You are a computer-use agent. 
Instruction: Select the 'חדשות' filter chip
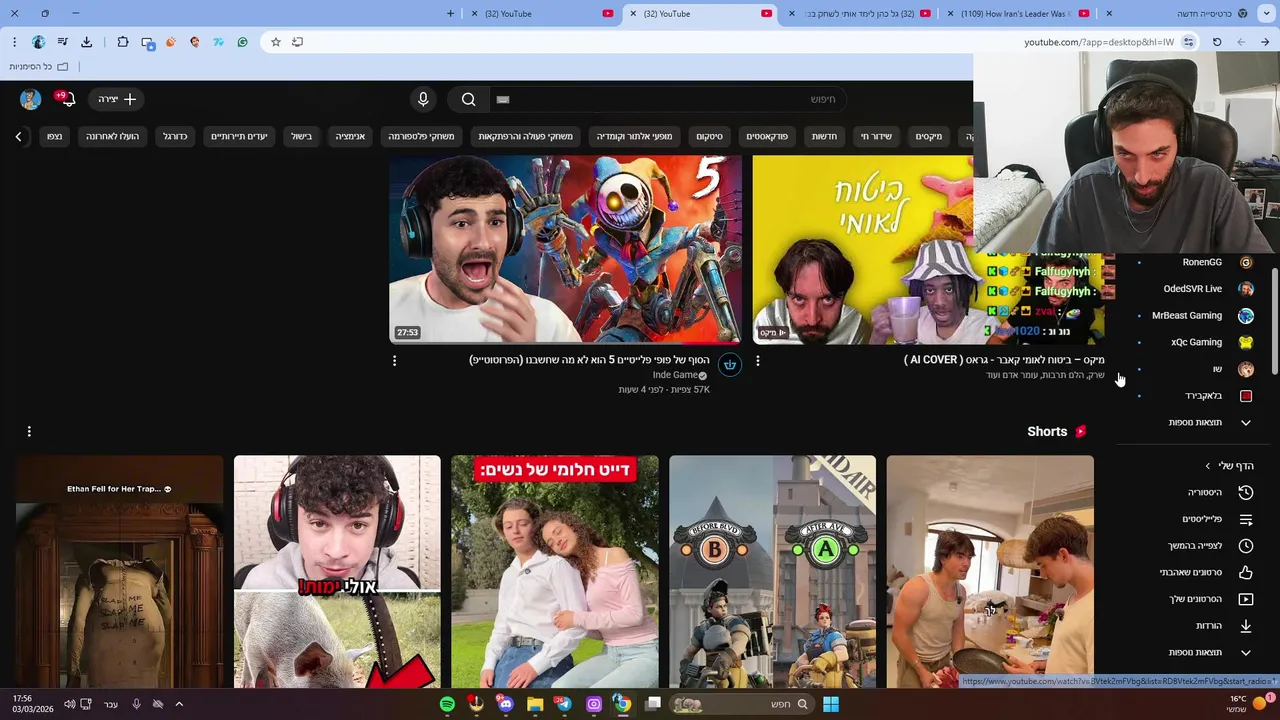click(824, 136)
